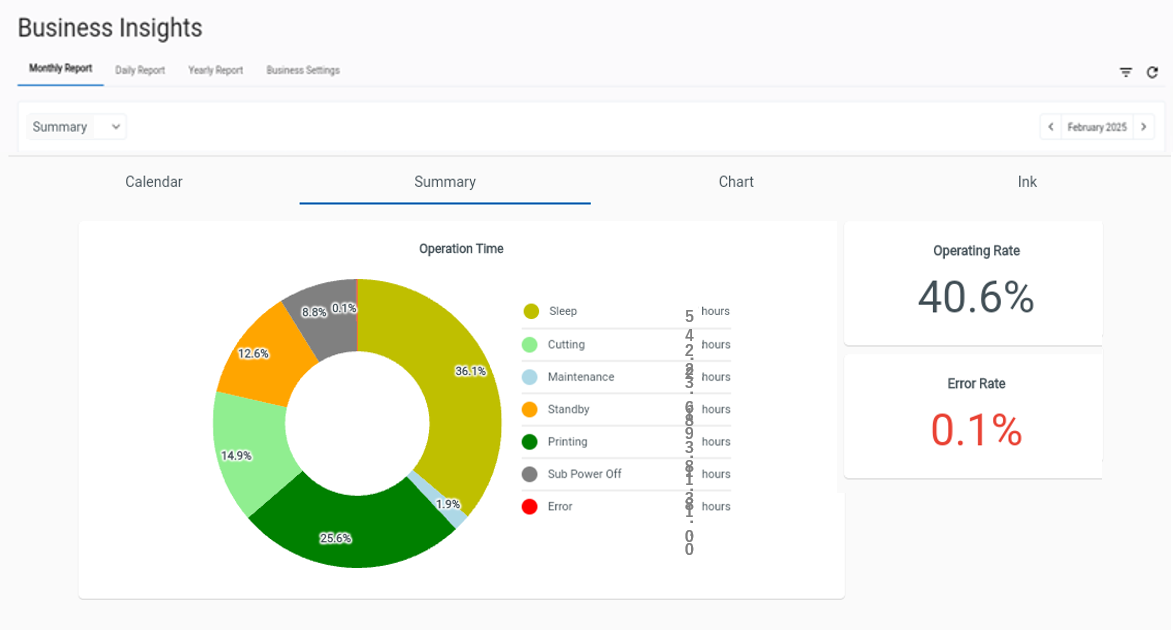
Task: Open the Chart view tab
Action: click(x=736, y=182)
